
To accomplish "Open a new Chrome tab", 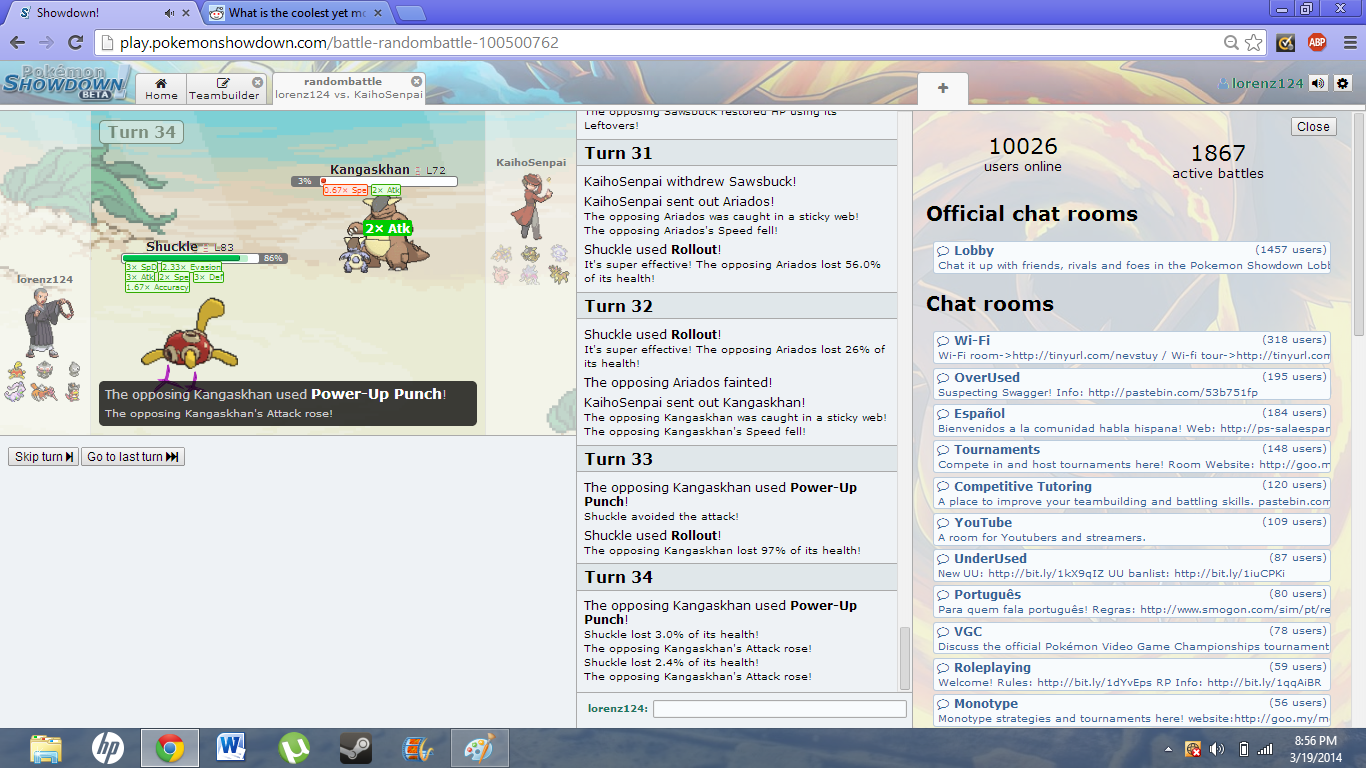I will 410,13.
